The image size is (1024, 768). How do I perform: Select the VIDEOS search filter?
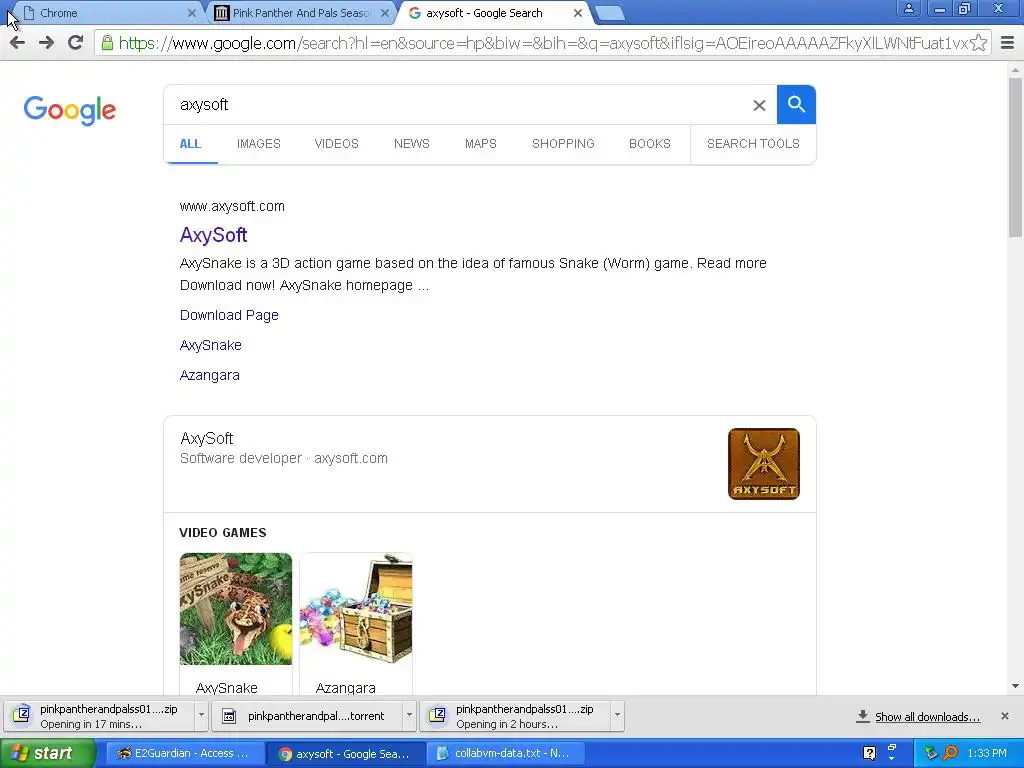coord(336,144)
